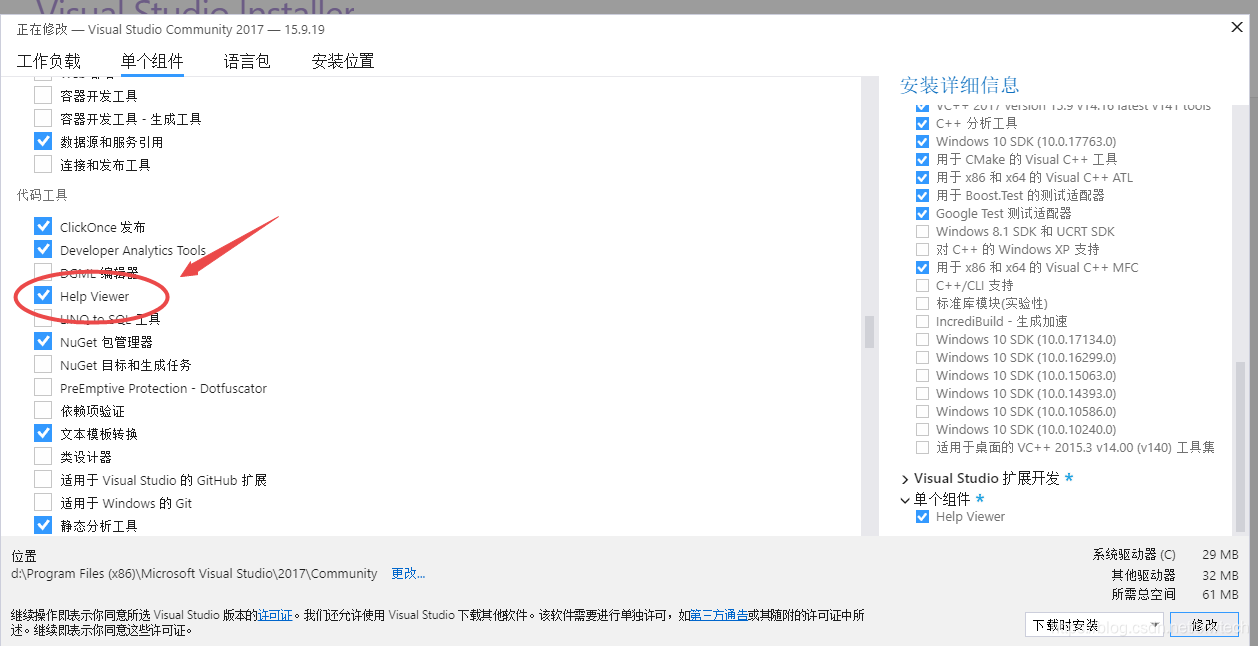Check the C++/CLI 支持 checkbox
The width and height of the screenshot is (1258, 646).
click(x=922, y=285)
